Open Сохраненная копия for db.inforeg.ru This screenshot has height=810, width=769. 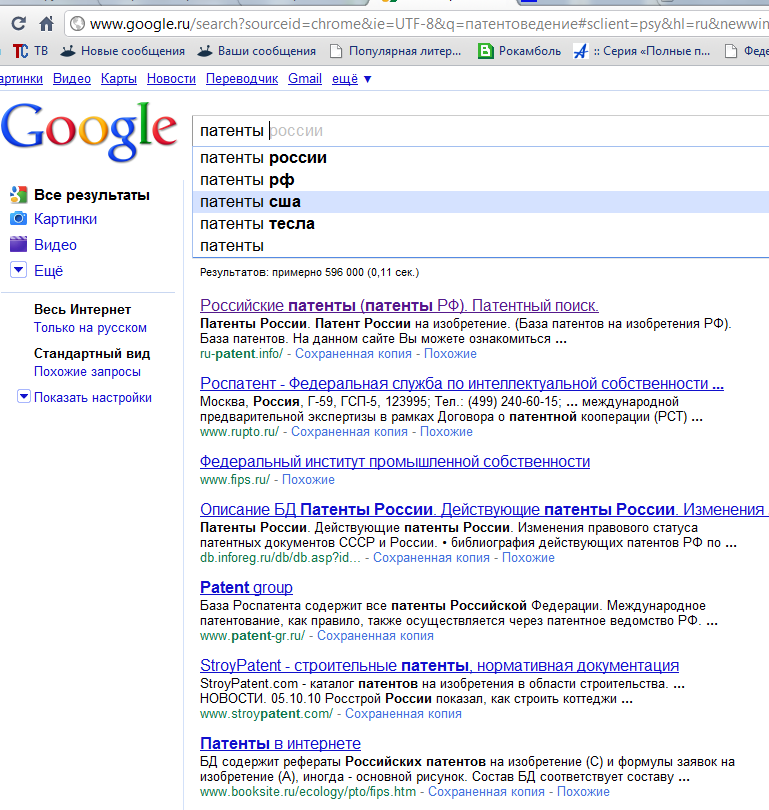[x=431, y=558]
